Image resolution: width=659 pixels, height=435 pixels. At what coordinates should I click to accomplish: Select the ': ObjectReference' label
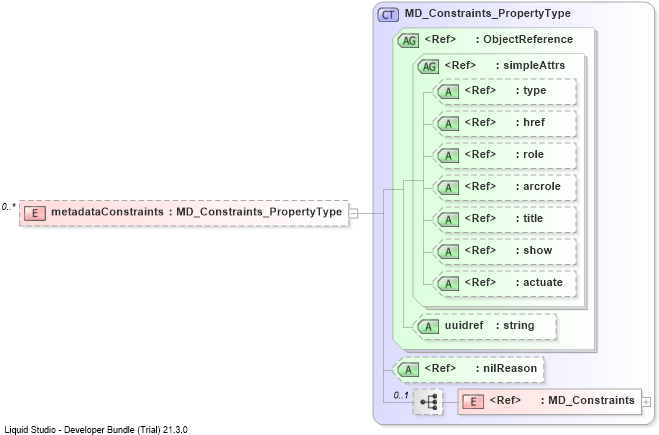pos(524,40)
